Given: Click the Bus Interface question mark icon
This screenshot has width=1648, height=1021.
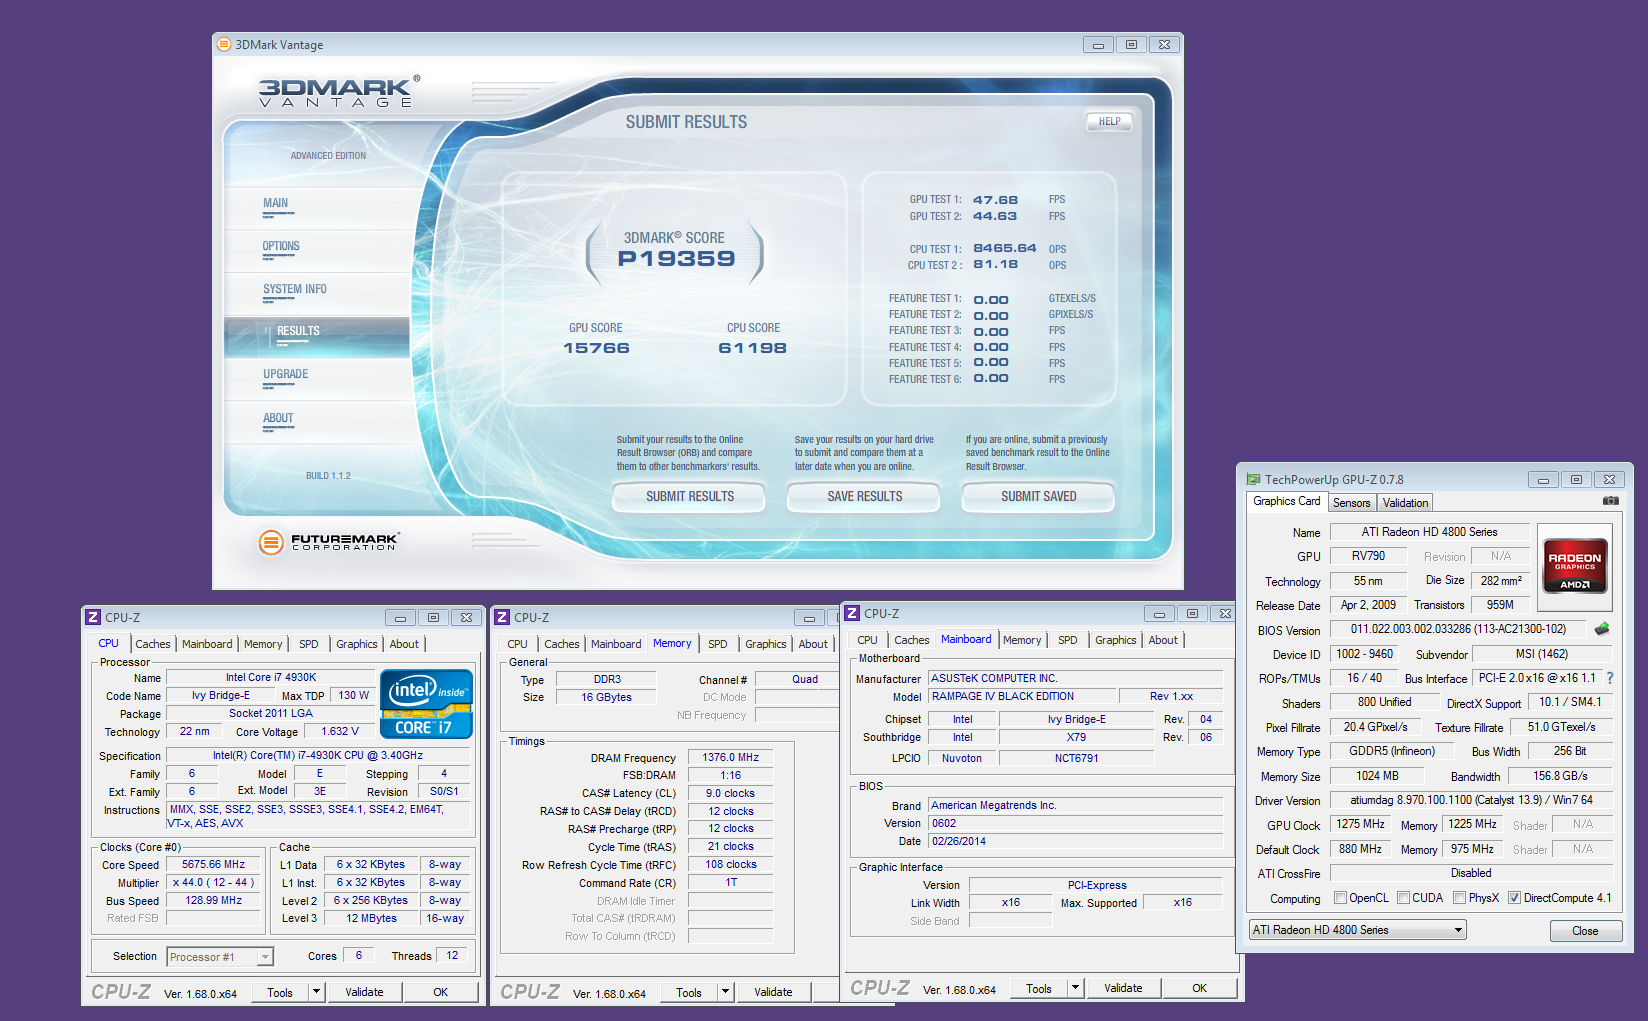Looking at the screenshot, I should point(1610,678).
